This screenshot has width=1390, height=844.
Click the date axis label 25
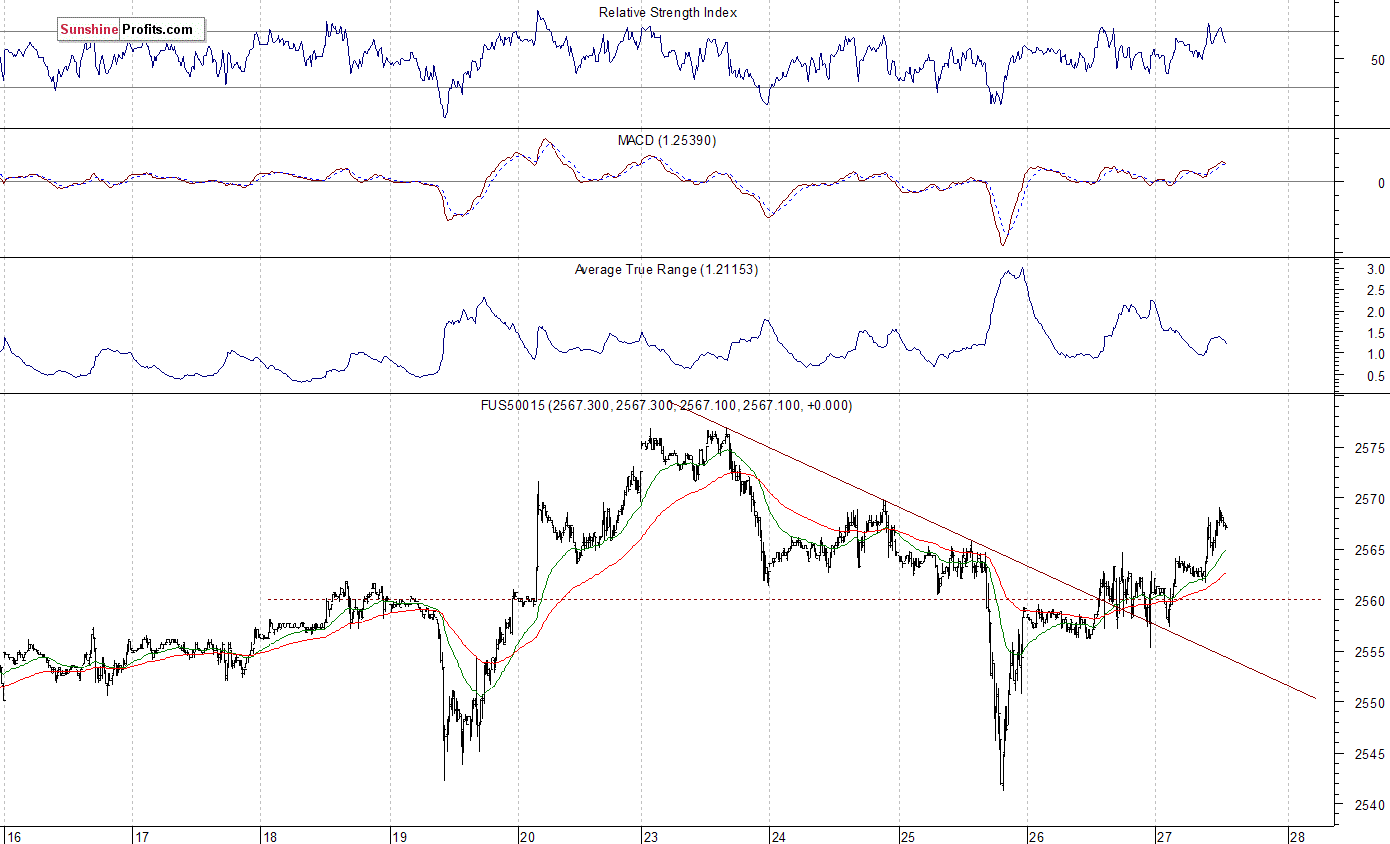click(x=908, y=836)
